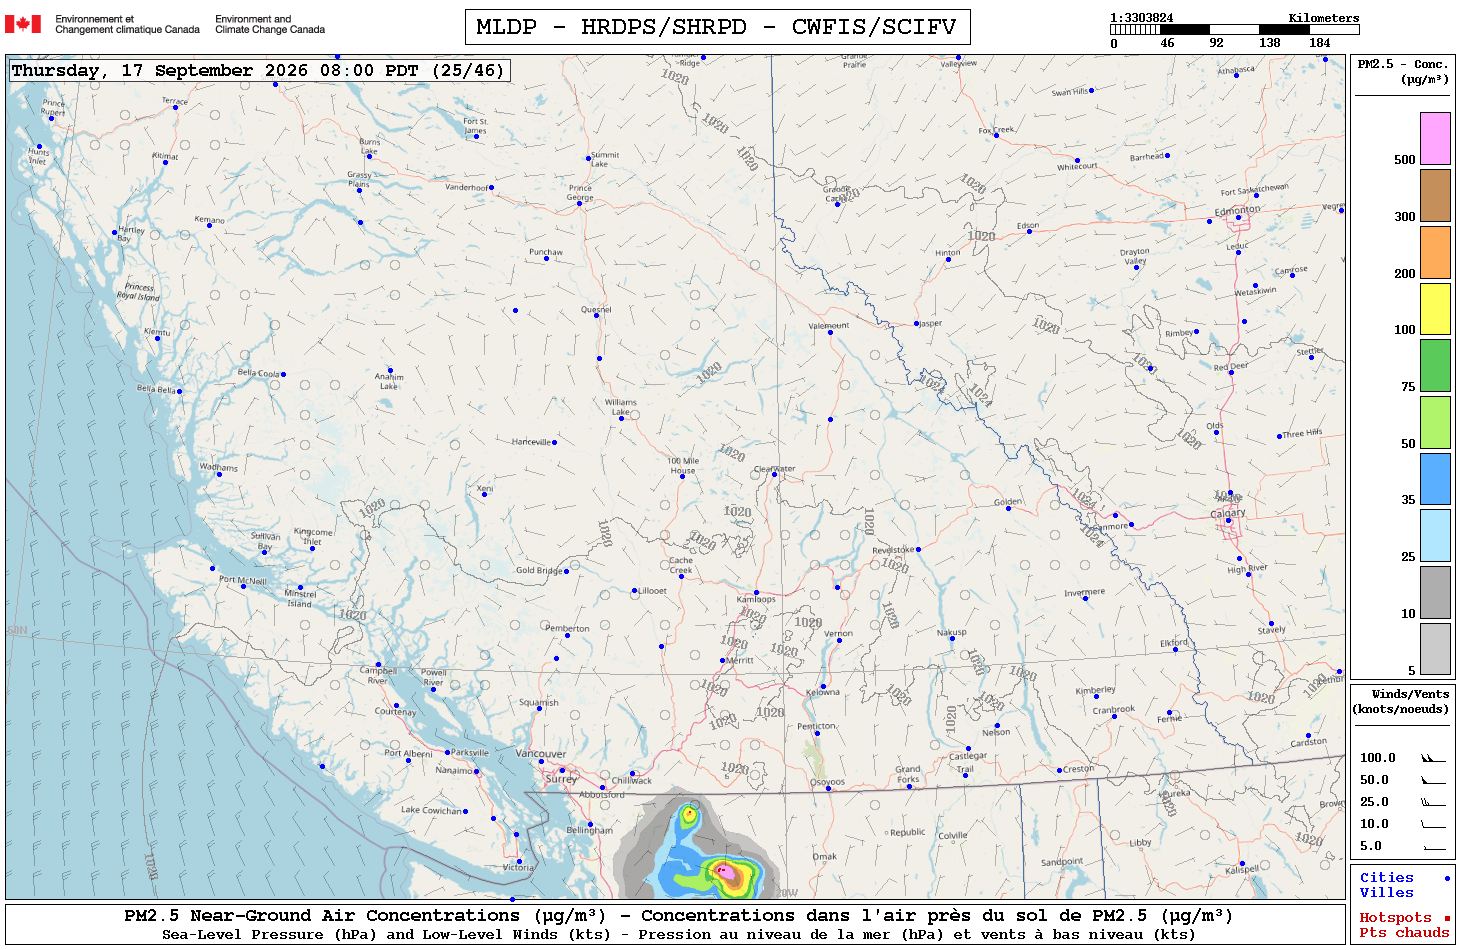
Task: Click the Calgary city label
Action: [1228, 513]
